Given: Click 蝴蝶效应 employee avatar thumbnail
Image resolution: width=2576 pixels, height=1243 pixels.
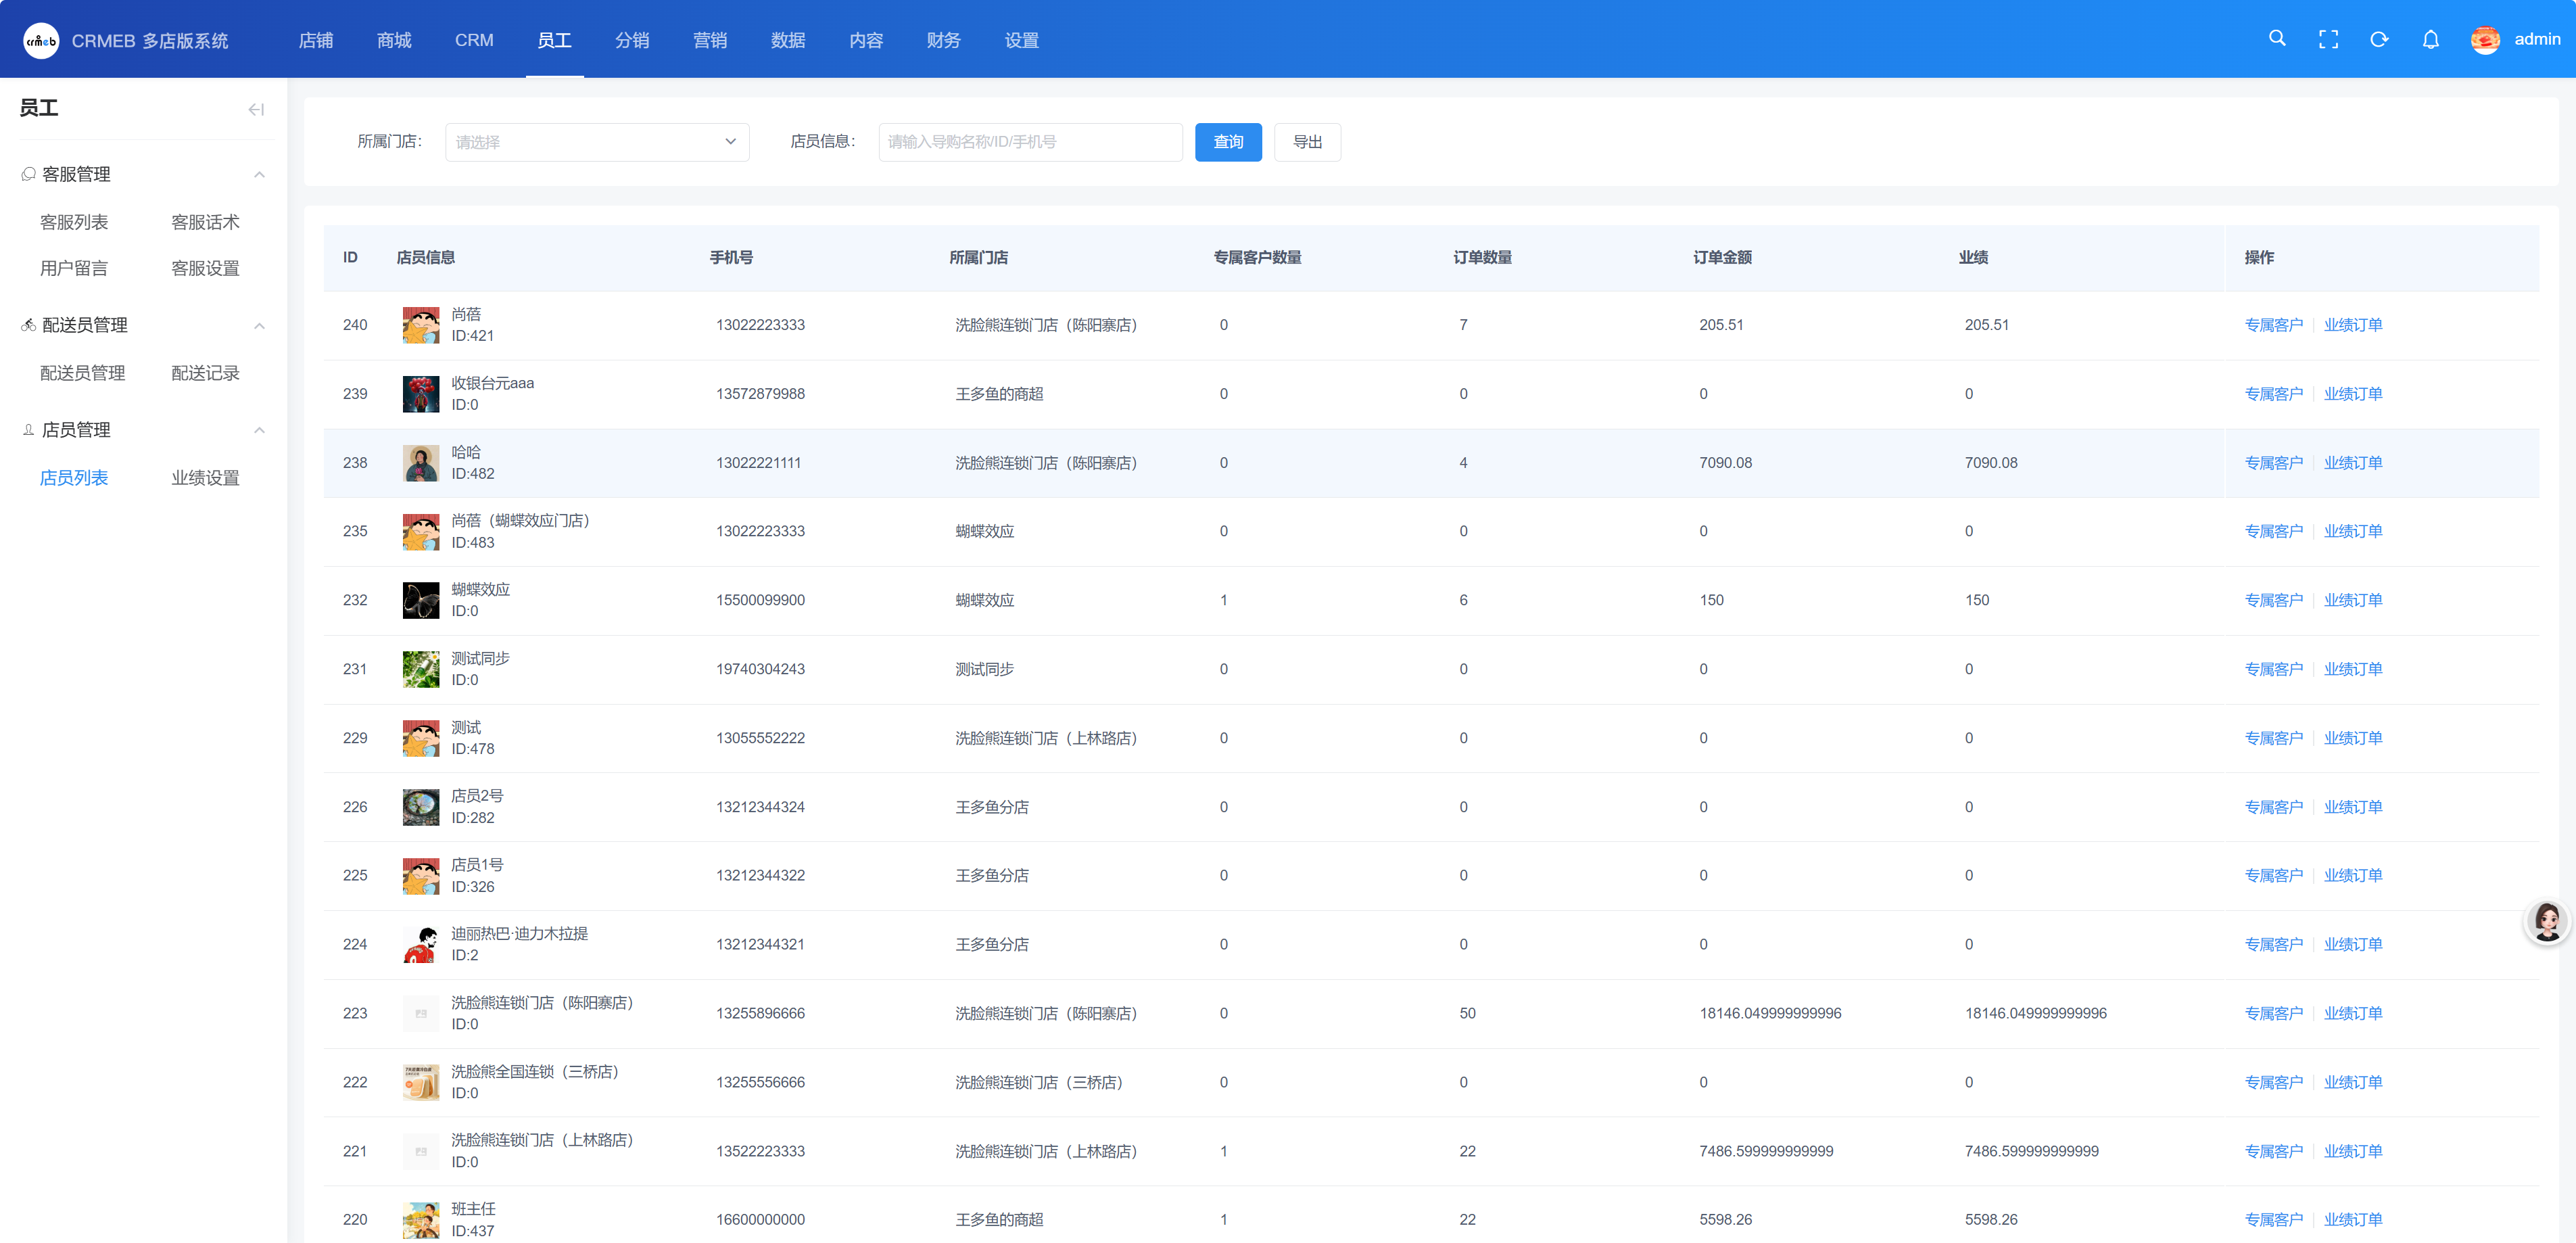Looking at the screenshot, I should click(421, 600).
